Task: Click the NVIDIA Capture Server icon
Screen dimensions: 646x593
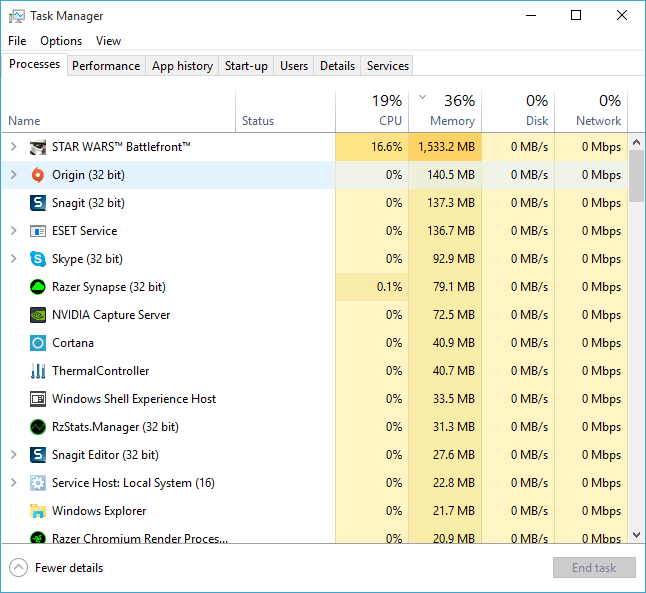Action: click(38, 315)
